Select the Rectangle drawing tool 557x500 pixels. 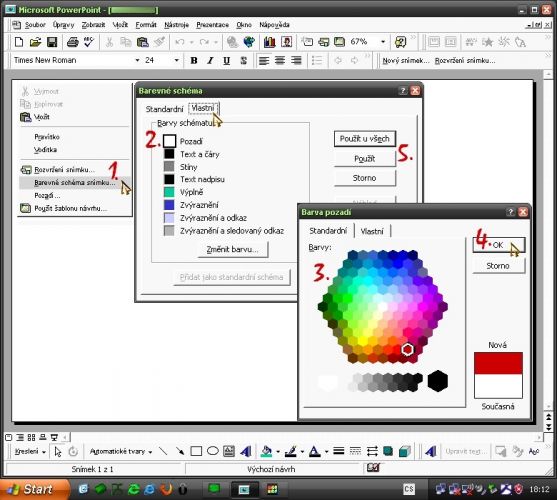point(196,451)
